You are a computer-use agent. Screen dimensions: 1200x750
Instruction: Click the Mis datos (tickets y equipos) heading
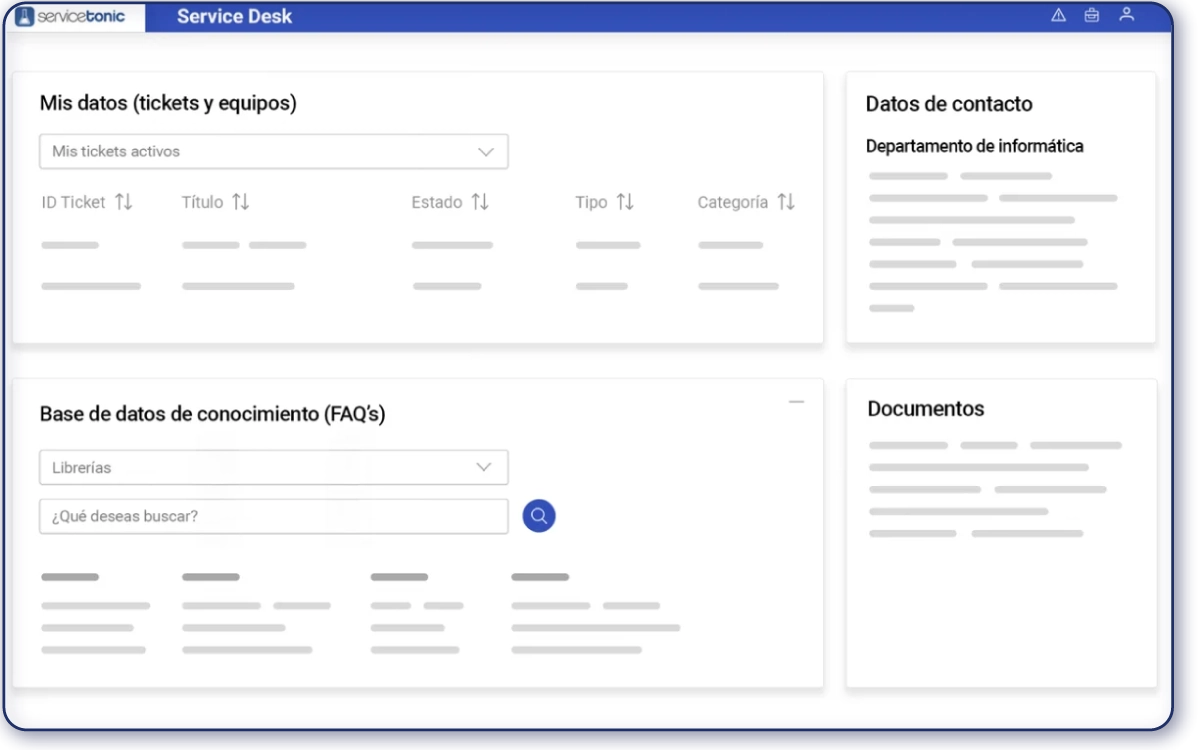click(x=168, y=103)
